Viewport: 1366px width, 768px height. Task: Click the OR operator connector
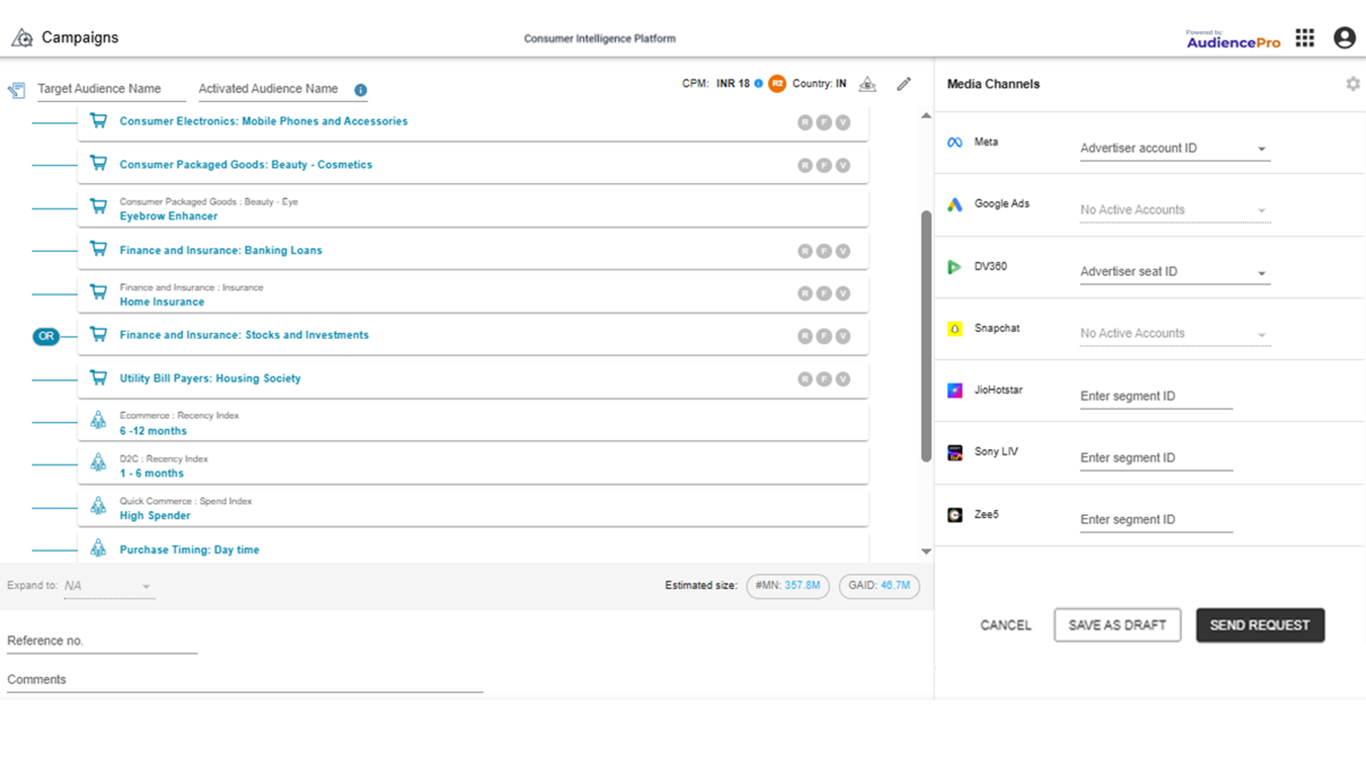[46, 336]
